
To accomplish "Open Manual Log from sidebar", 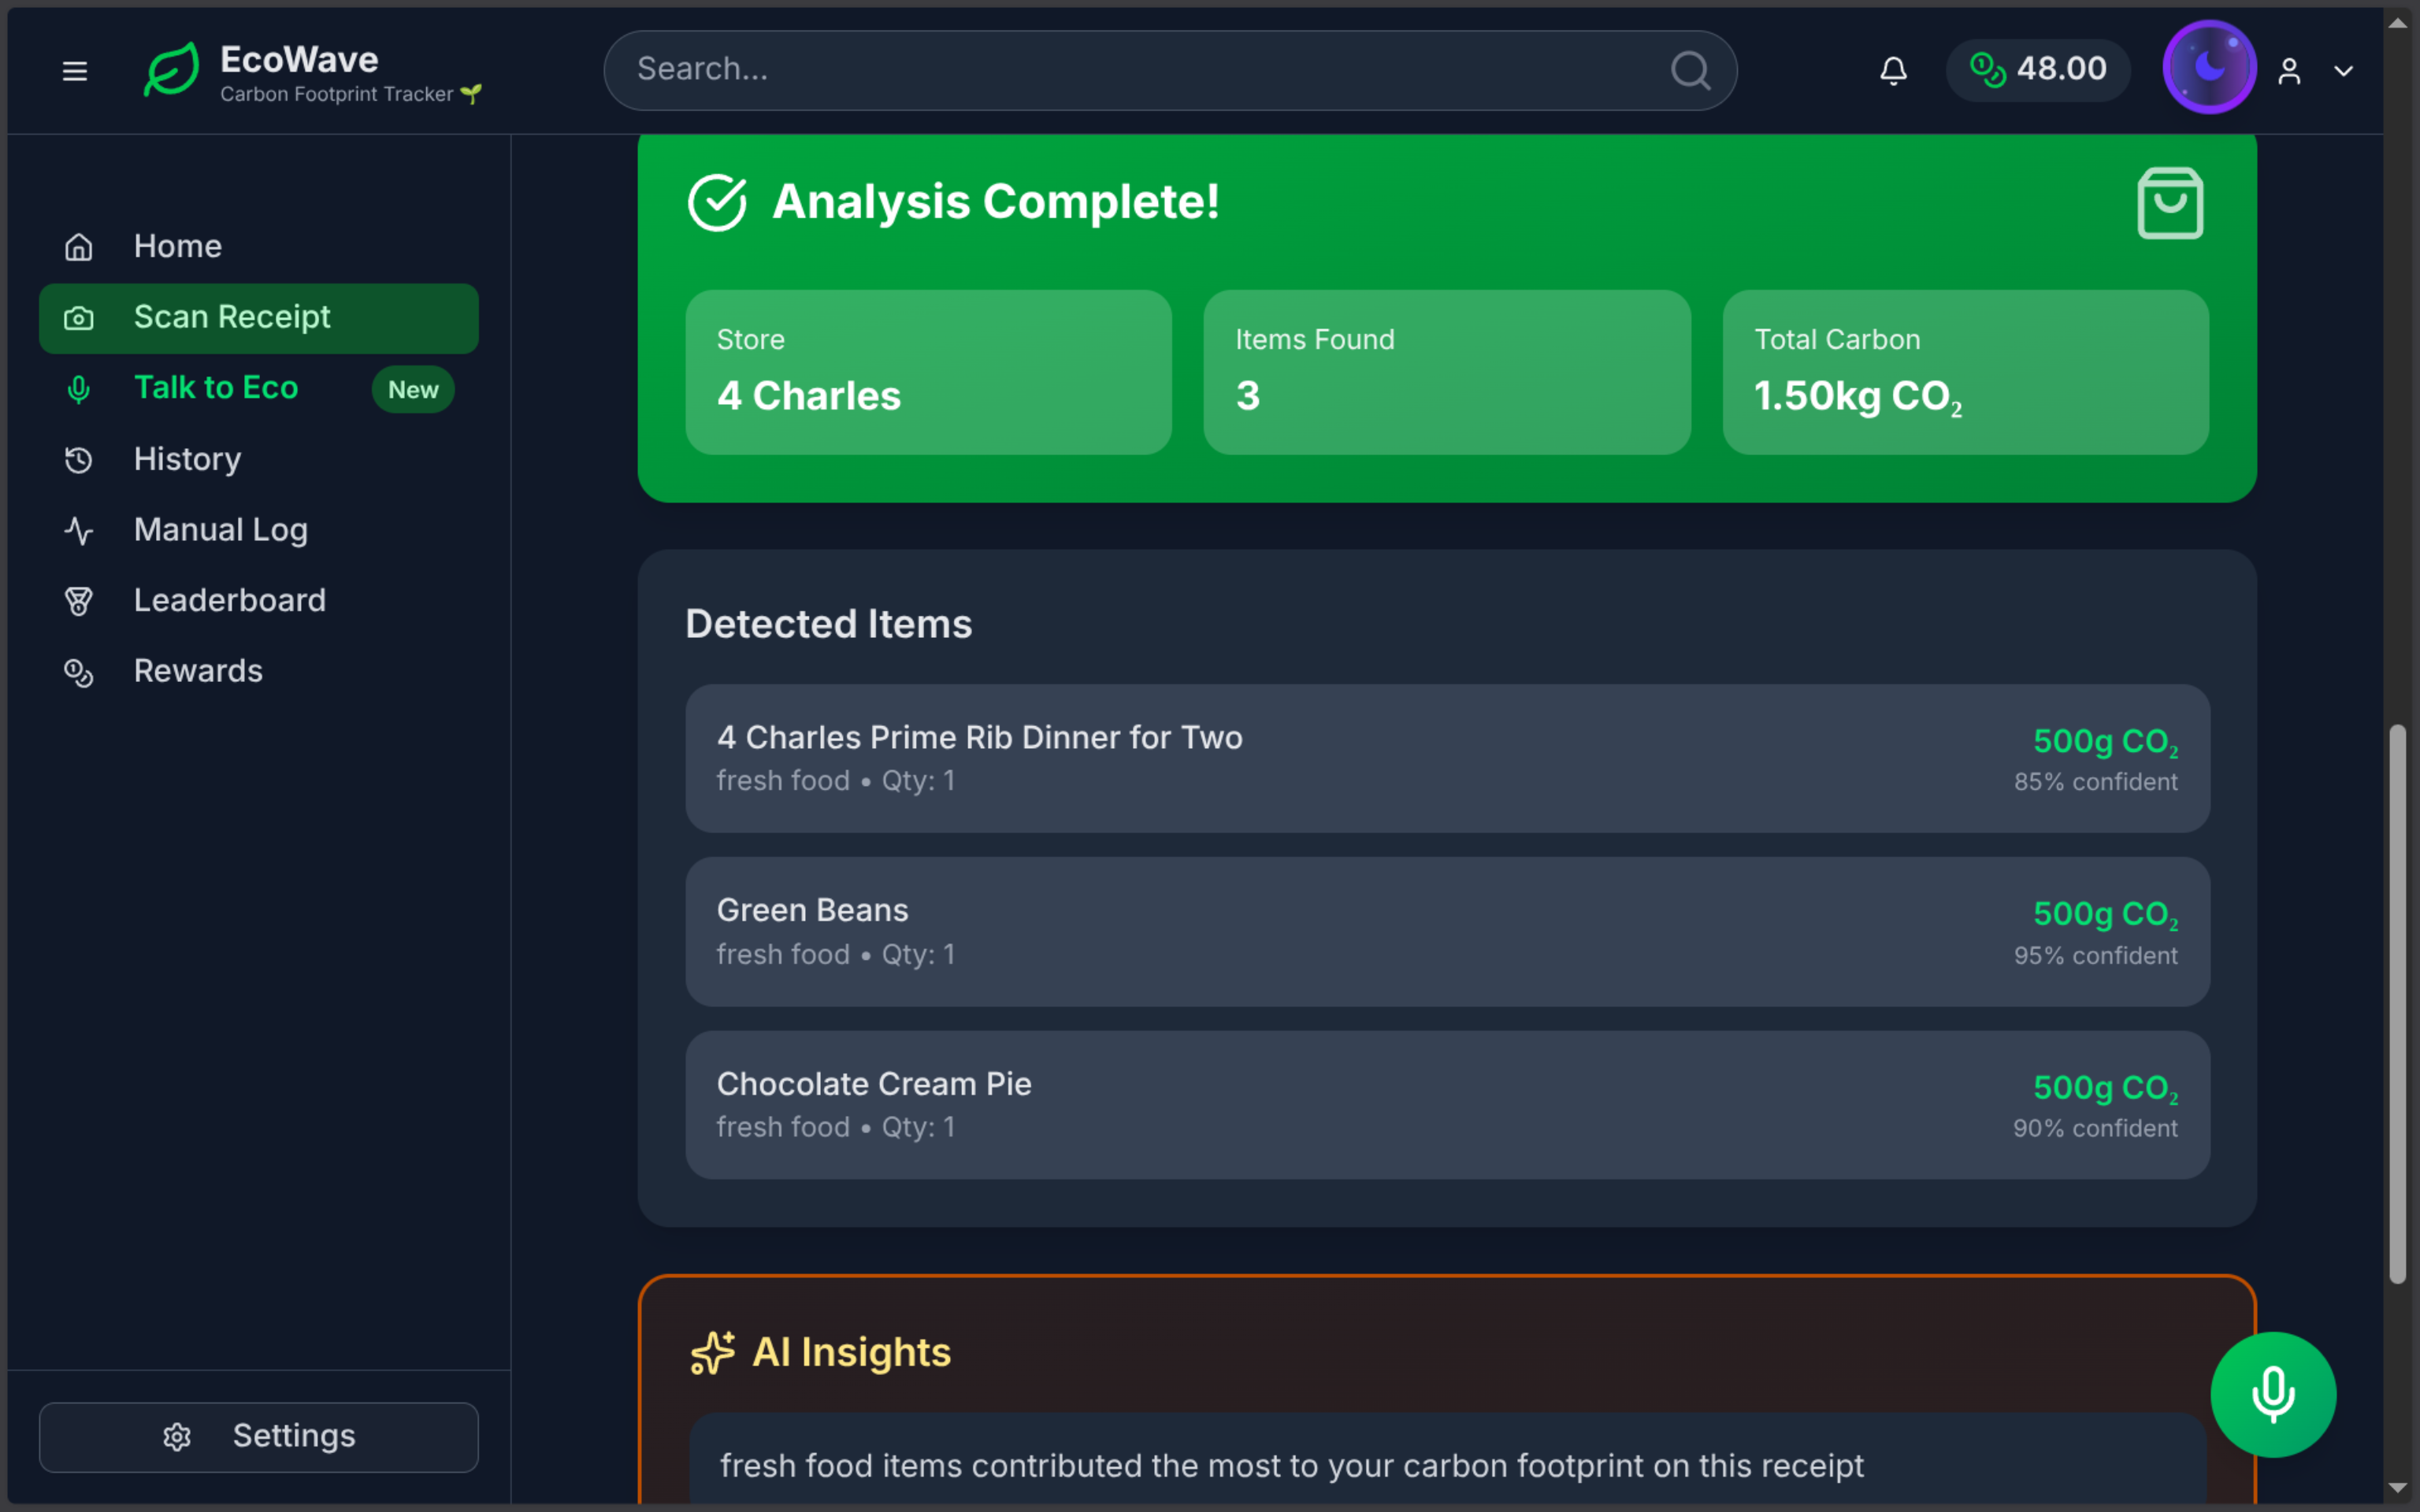I will 220,530.
